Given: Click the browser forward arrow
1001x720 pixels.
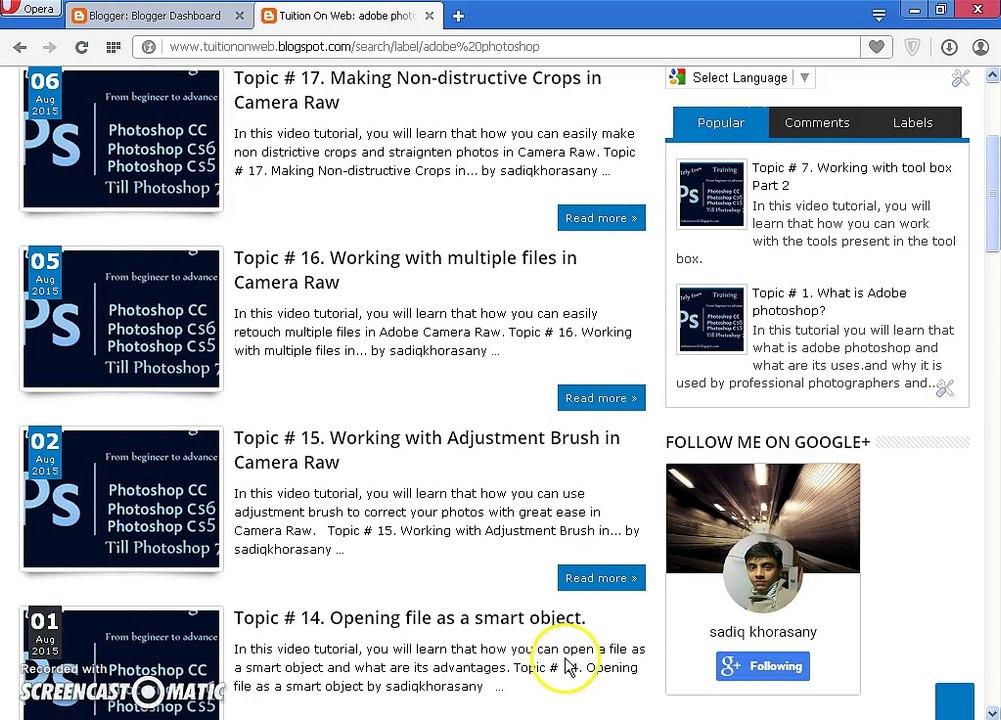Looking at the screenshot, I should pos(50,47).
